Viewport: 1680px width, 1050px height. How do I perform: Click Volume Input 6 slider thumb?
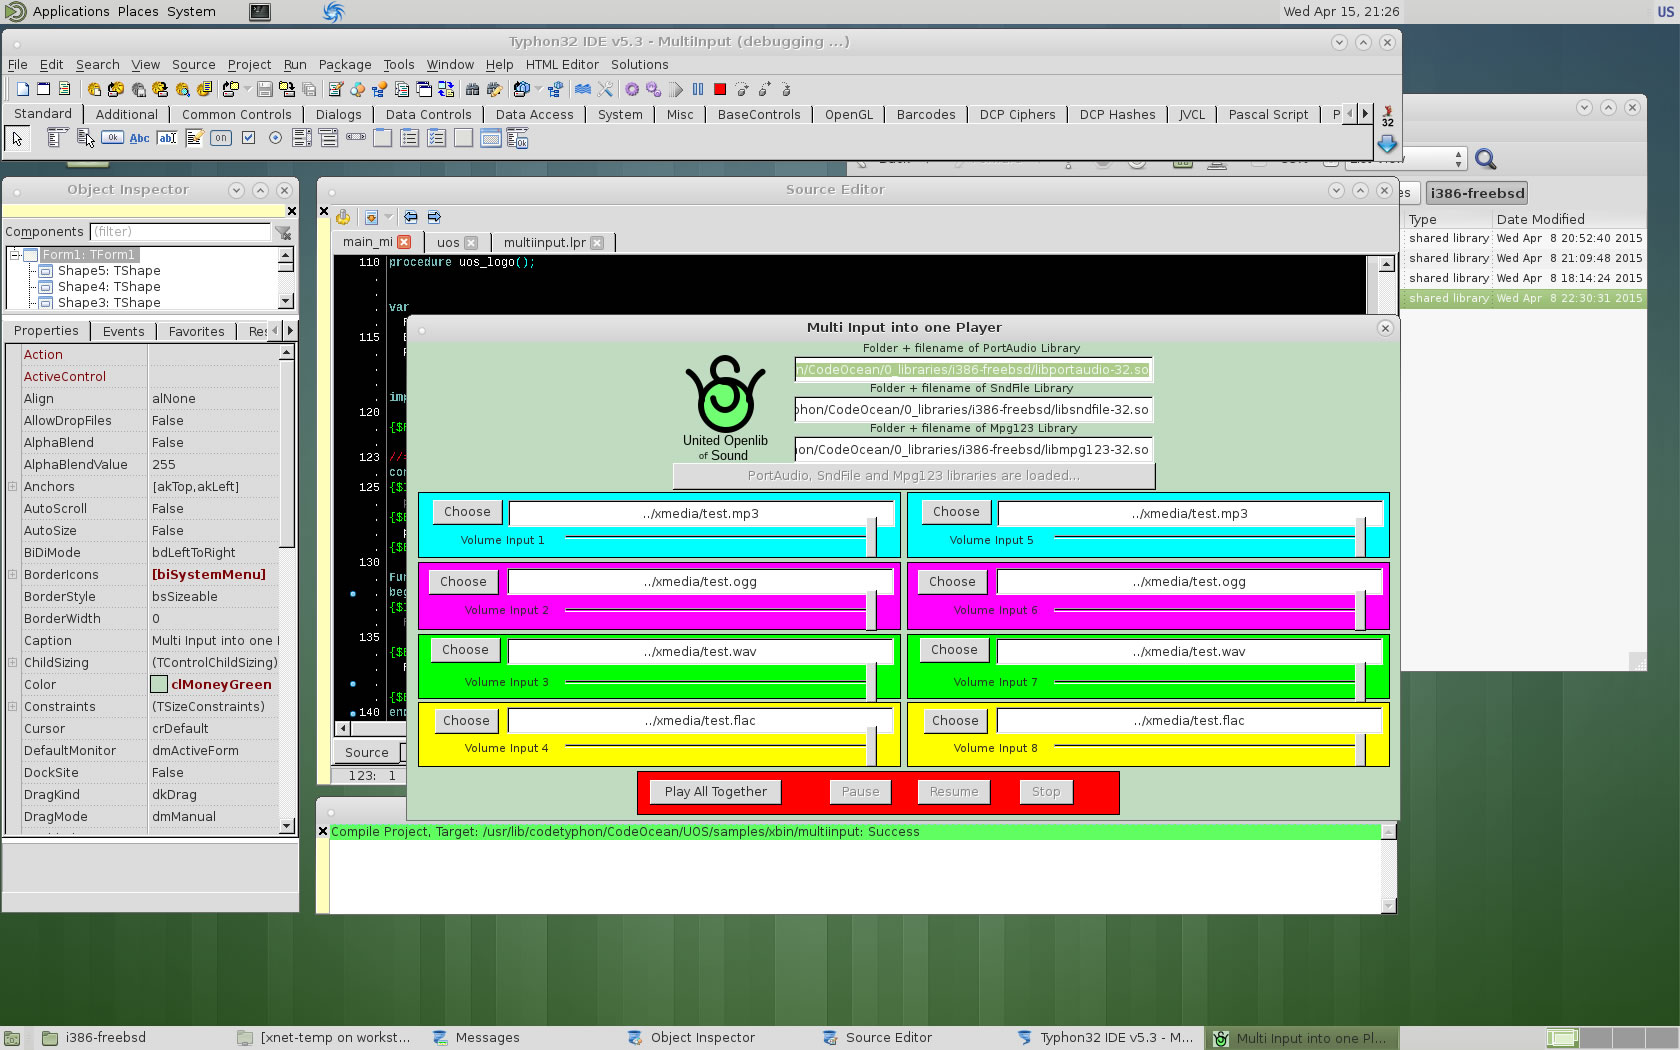tap(1360, 610)
